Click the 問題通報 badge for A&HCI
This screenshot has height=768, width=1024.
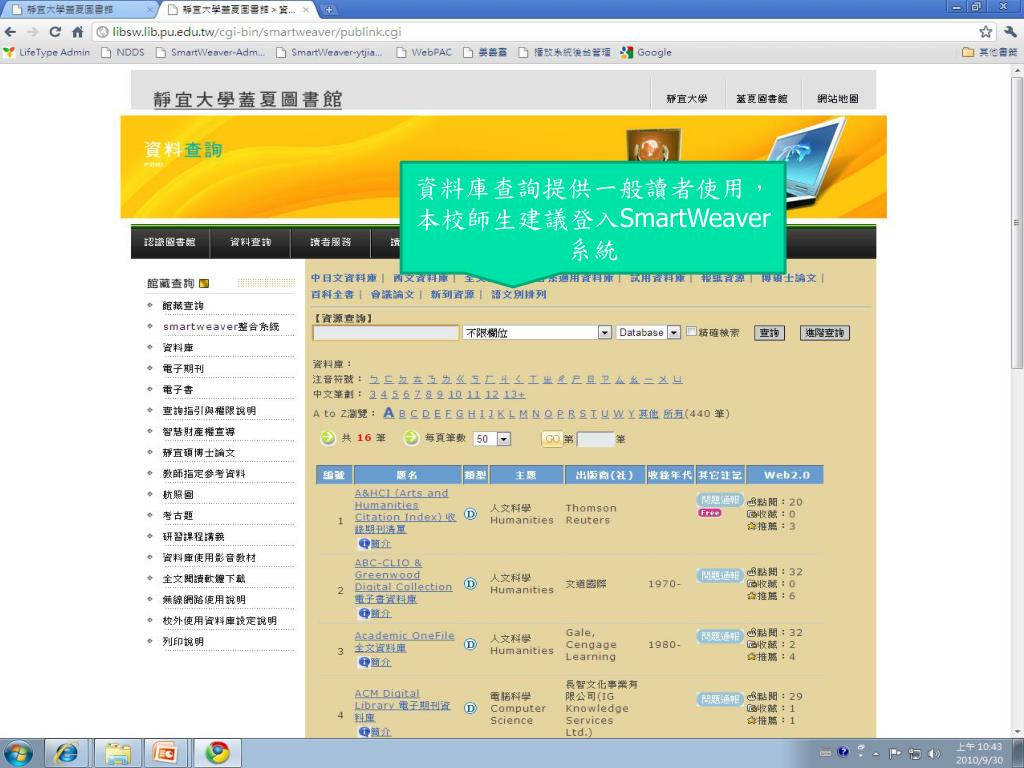tap(720, 500)
